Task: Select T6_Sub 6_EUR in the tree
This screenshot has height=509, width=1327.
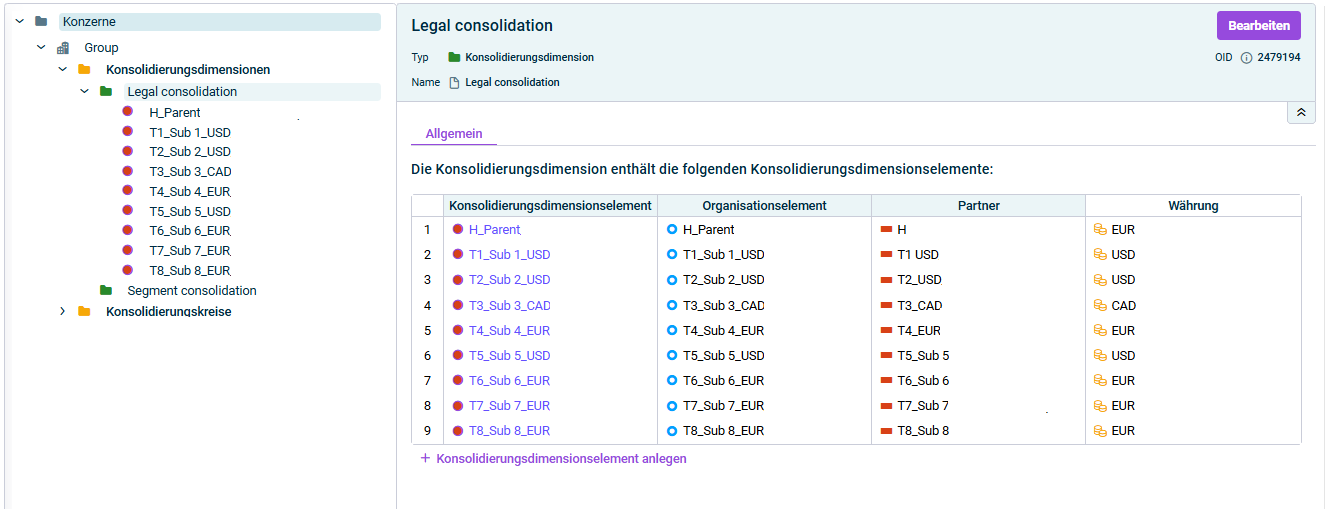Action: [190, 231]
